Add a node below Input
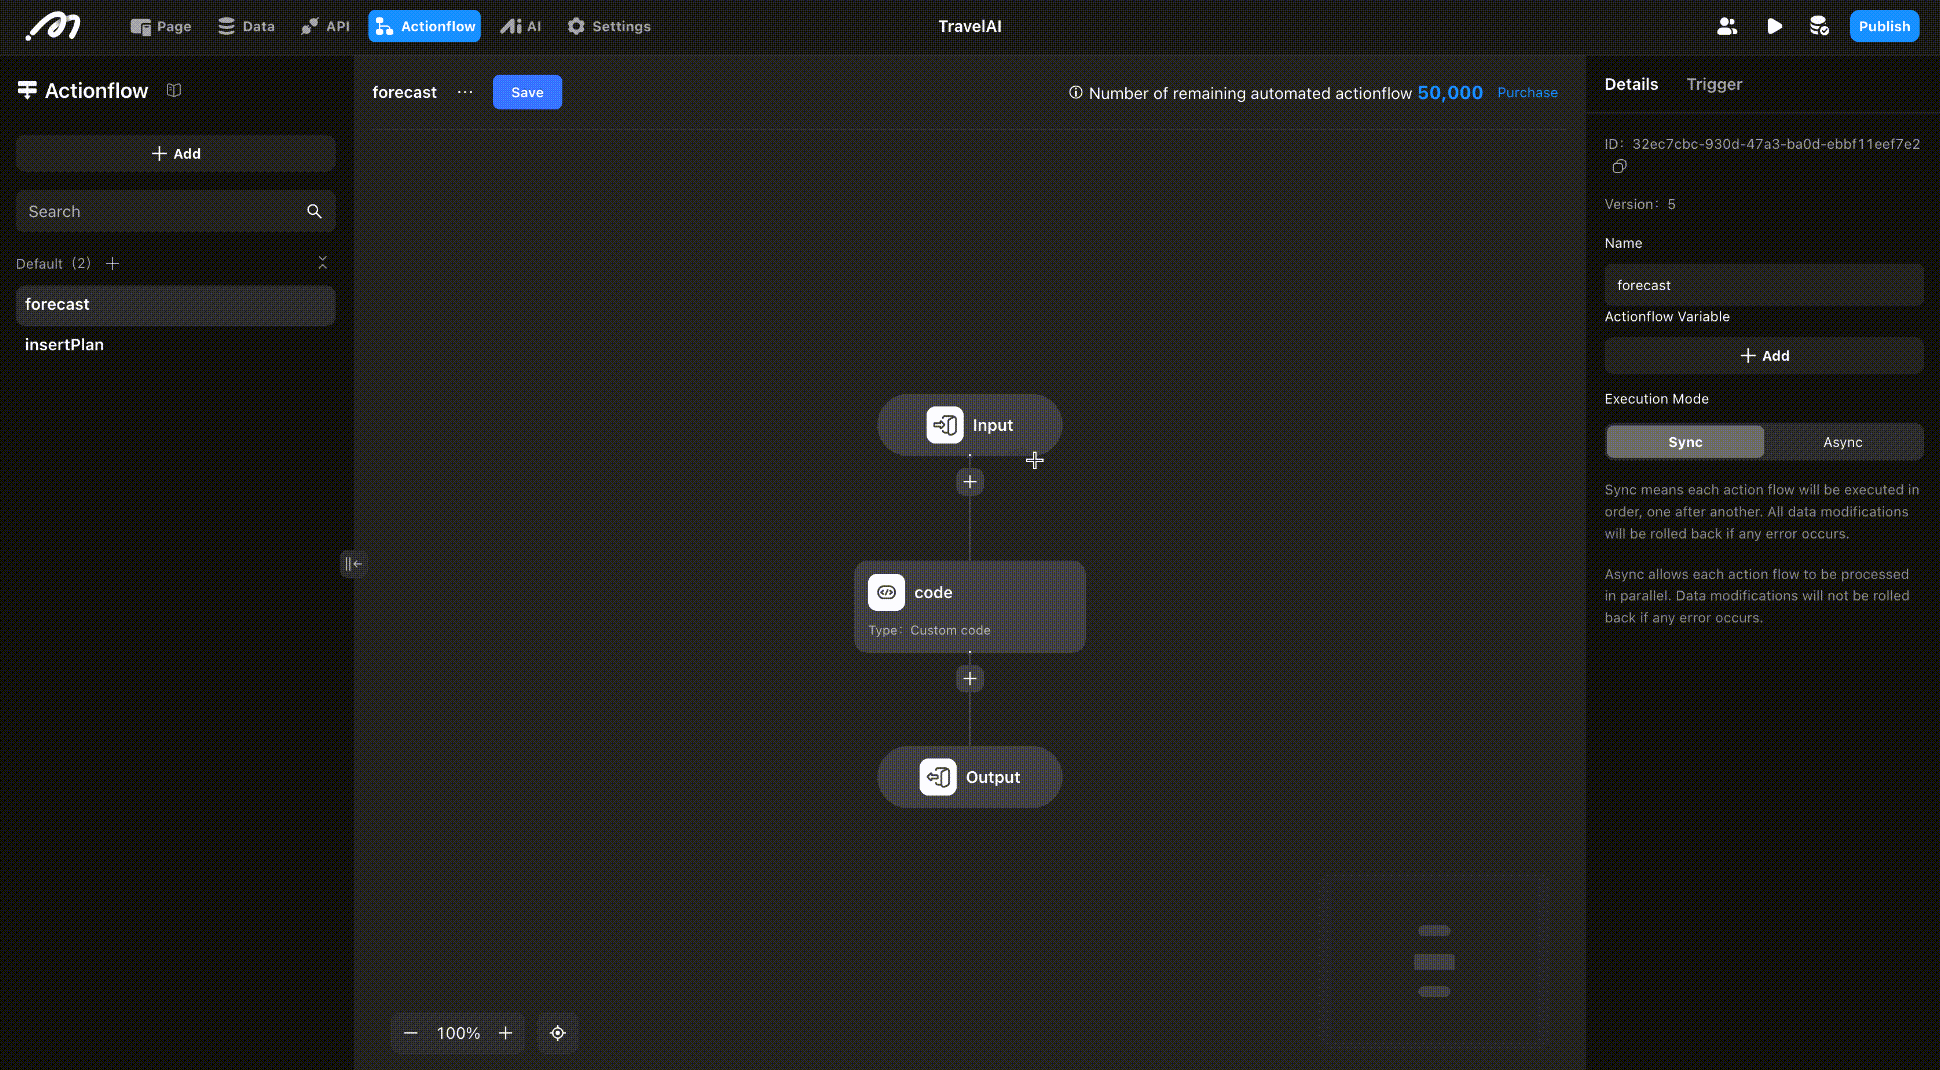This screenshot has height=1070, width=1940. point(970,482)
